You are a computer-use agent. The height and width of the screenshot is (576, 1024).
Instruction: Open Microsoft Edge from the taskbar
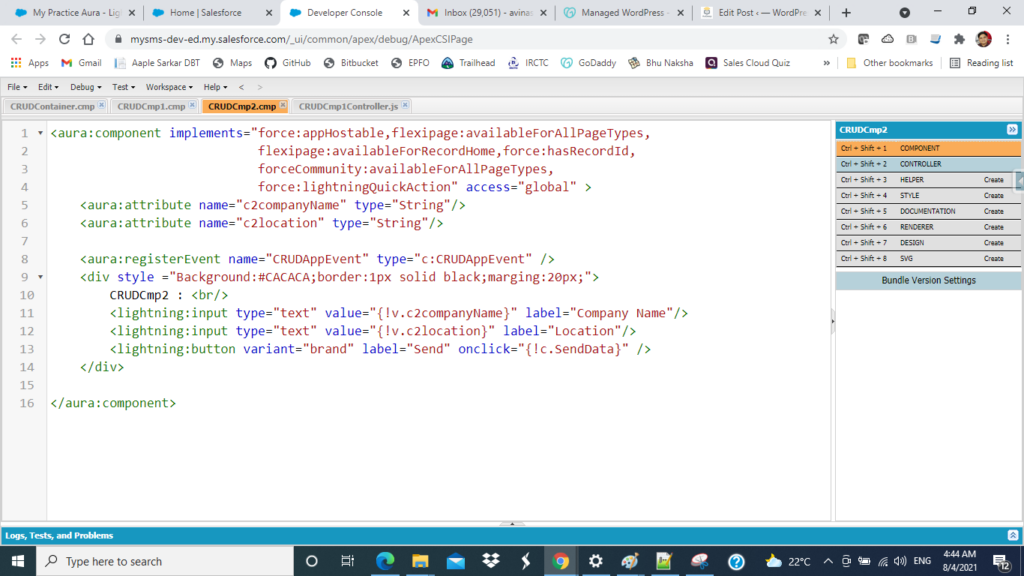(x=385, y=561)
